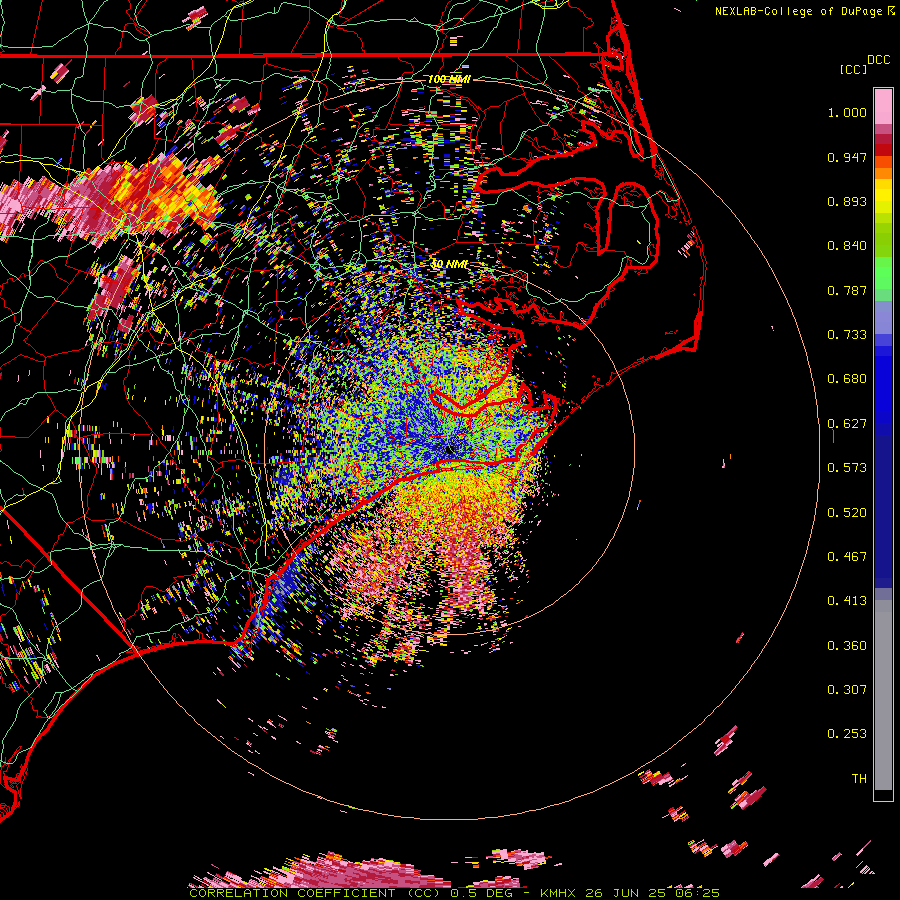
Task: Click the 0.520 scale value
Action: tap(847, 513)
